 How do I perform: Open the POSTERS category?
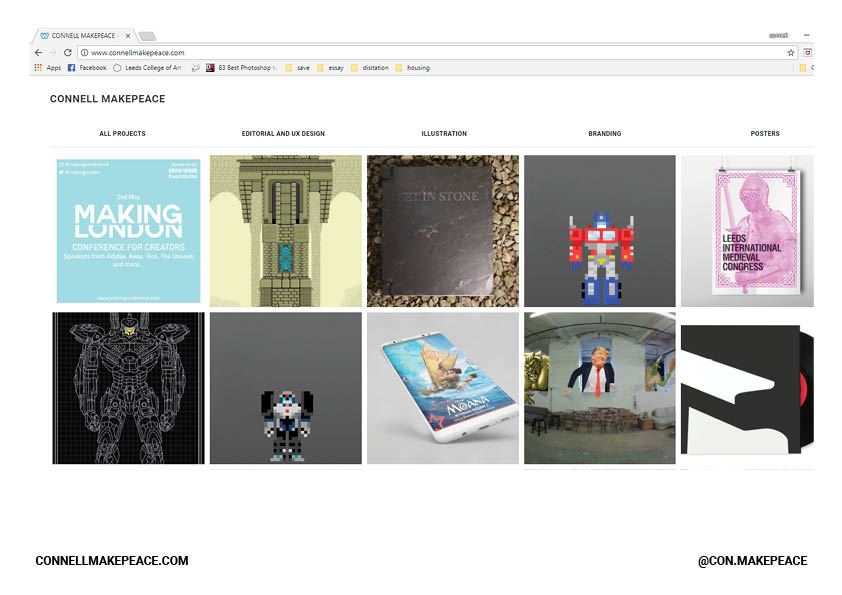(x=765, y=133)
